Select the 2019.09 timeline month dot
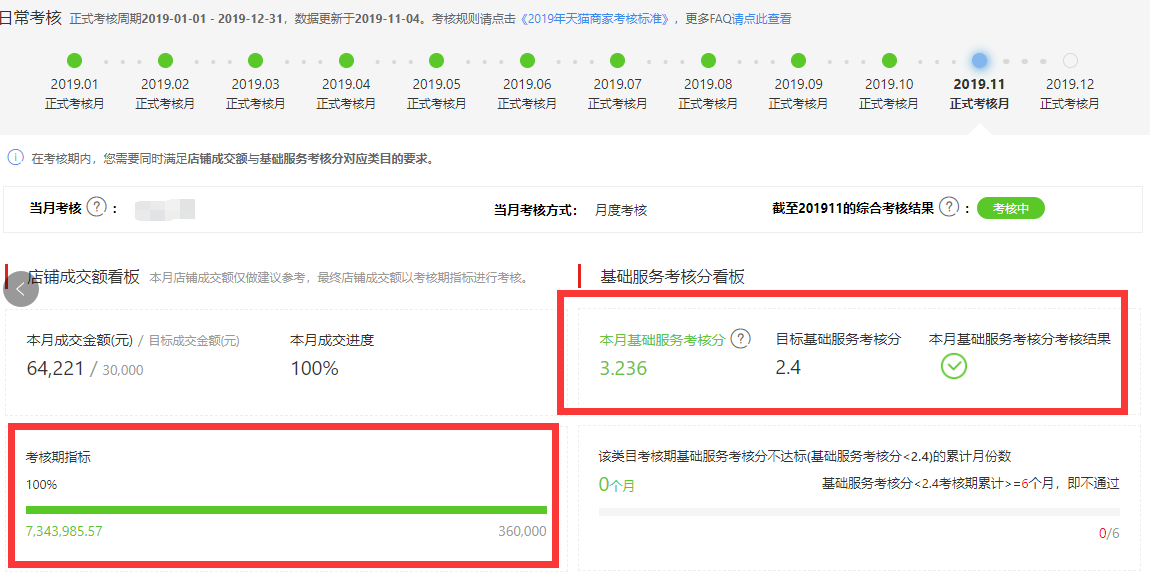Image resolution: width=1150 pixels, height=581 pixels. [x=799, y=61]
